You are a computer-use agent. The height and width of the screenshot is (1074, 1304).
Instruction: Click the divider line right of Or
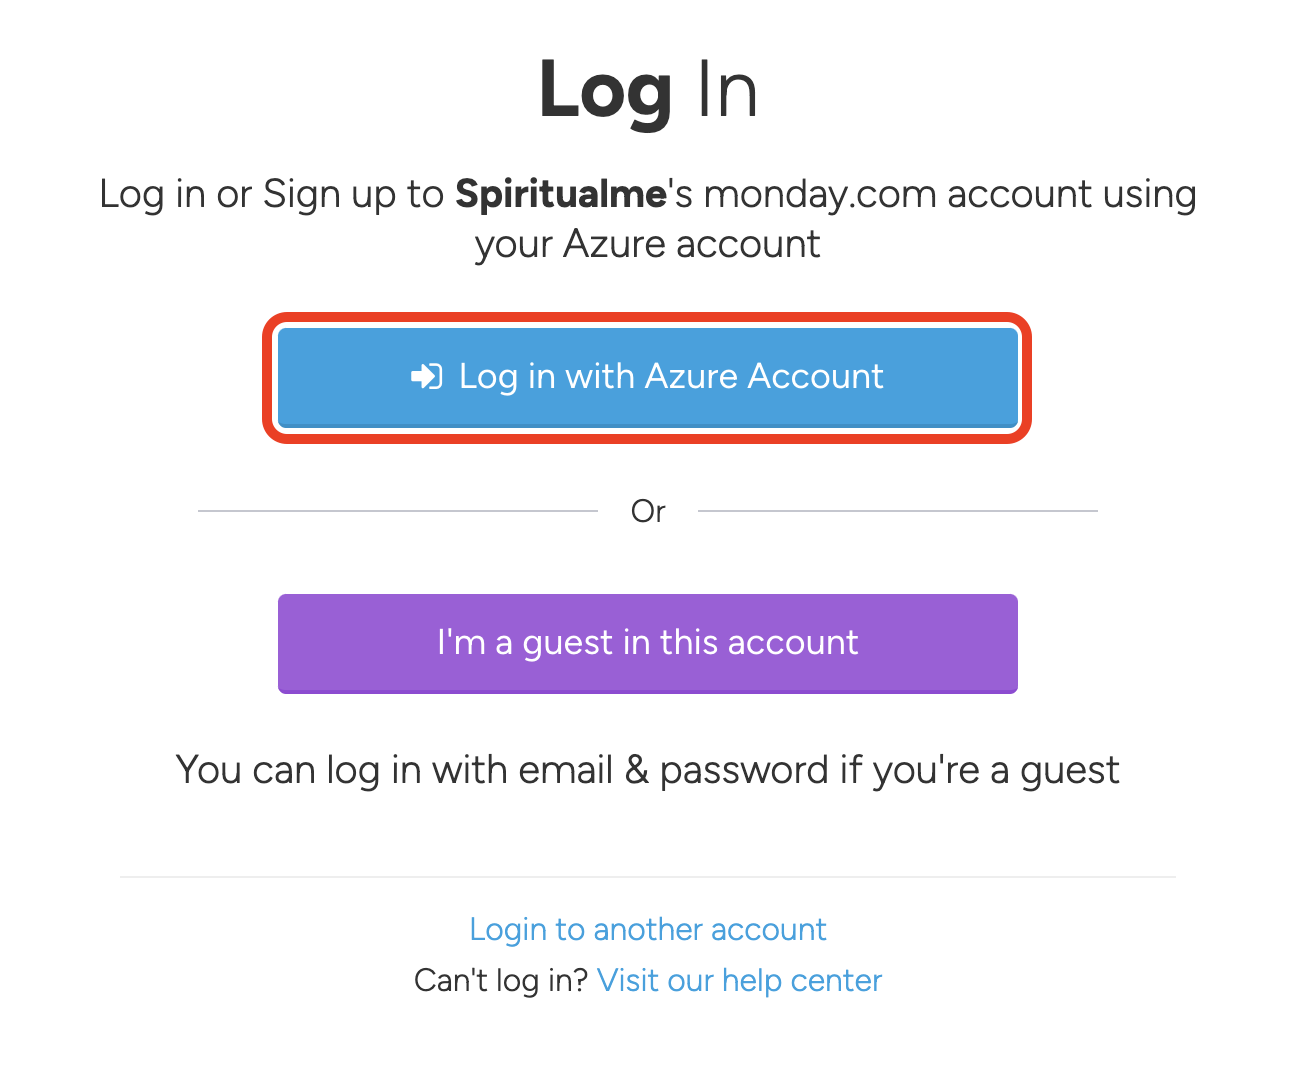(x=898, y=511)
